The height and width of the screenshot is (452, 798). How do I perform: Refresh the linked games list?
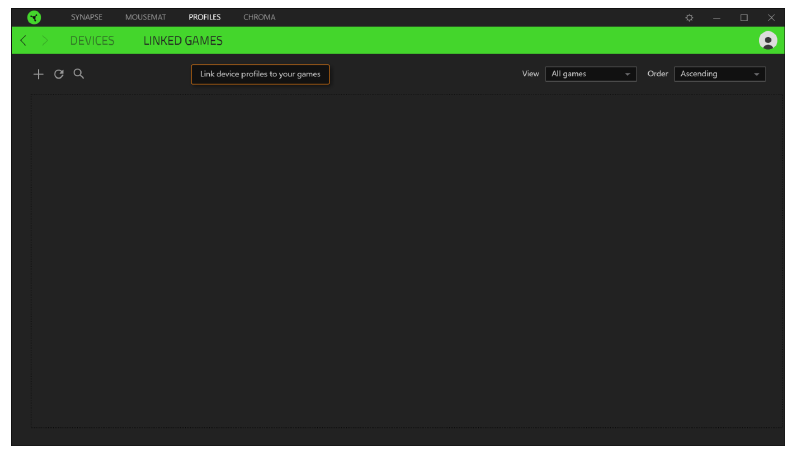pyautogui.click(x=59, y=74)
